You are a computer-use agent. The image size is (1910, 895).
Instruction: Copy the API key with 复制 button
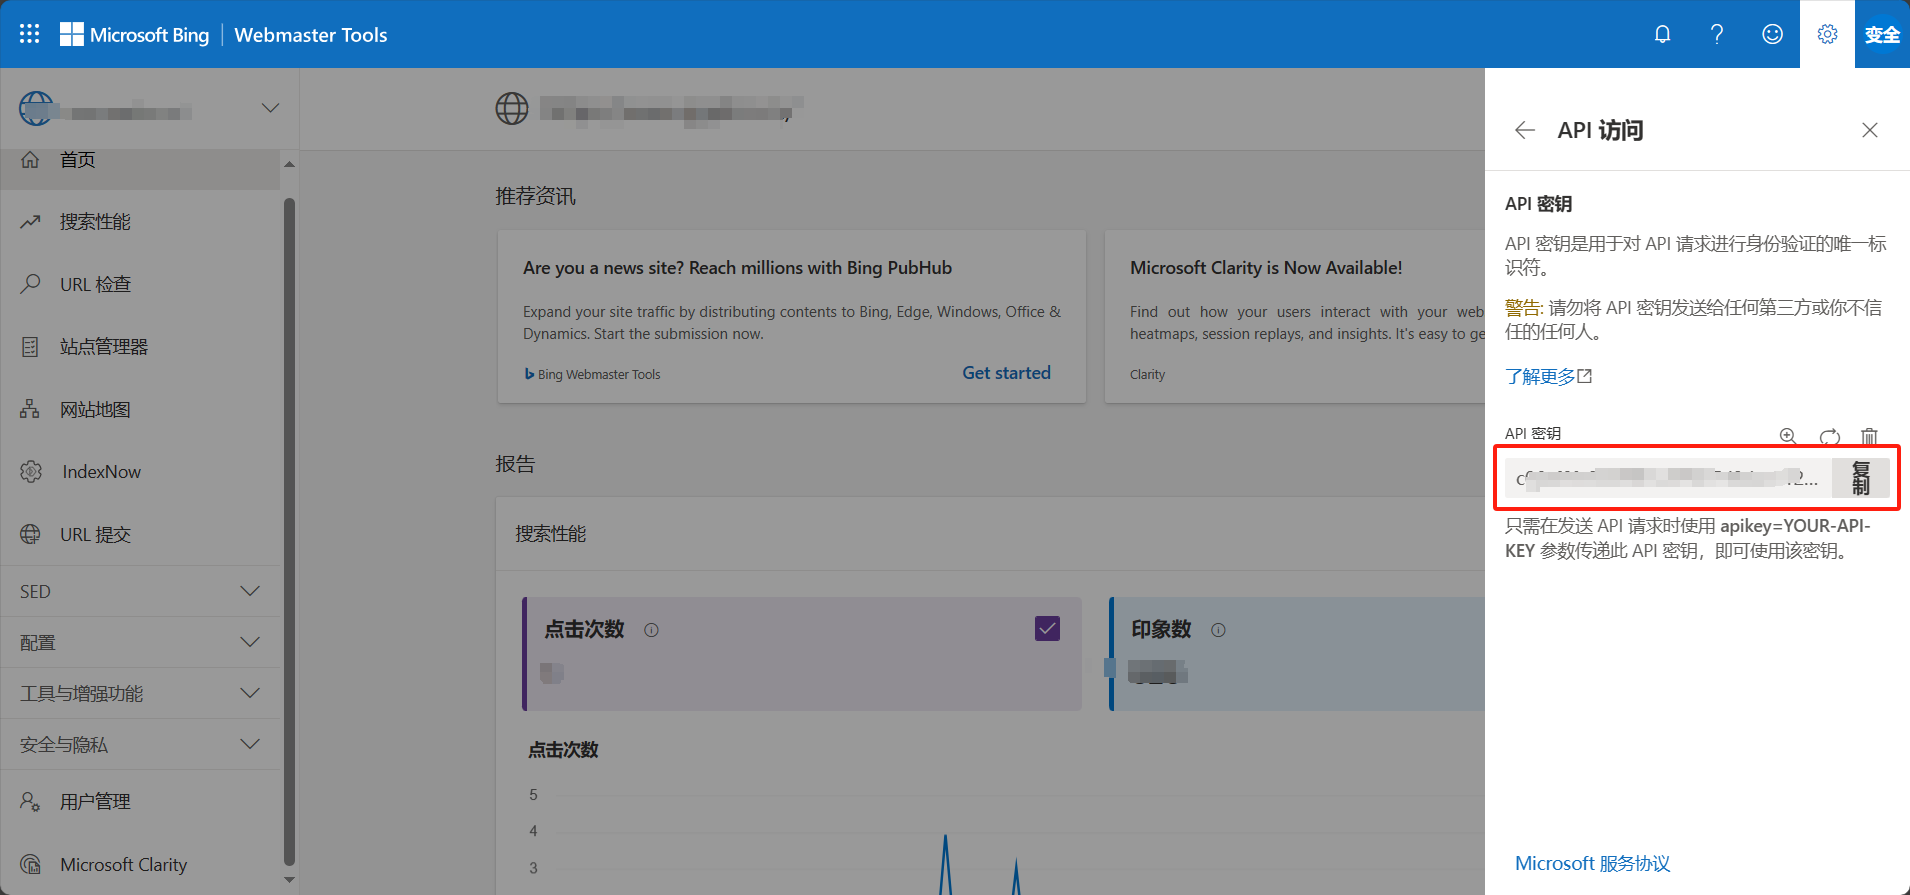pos(1860,478)
